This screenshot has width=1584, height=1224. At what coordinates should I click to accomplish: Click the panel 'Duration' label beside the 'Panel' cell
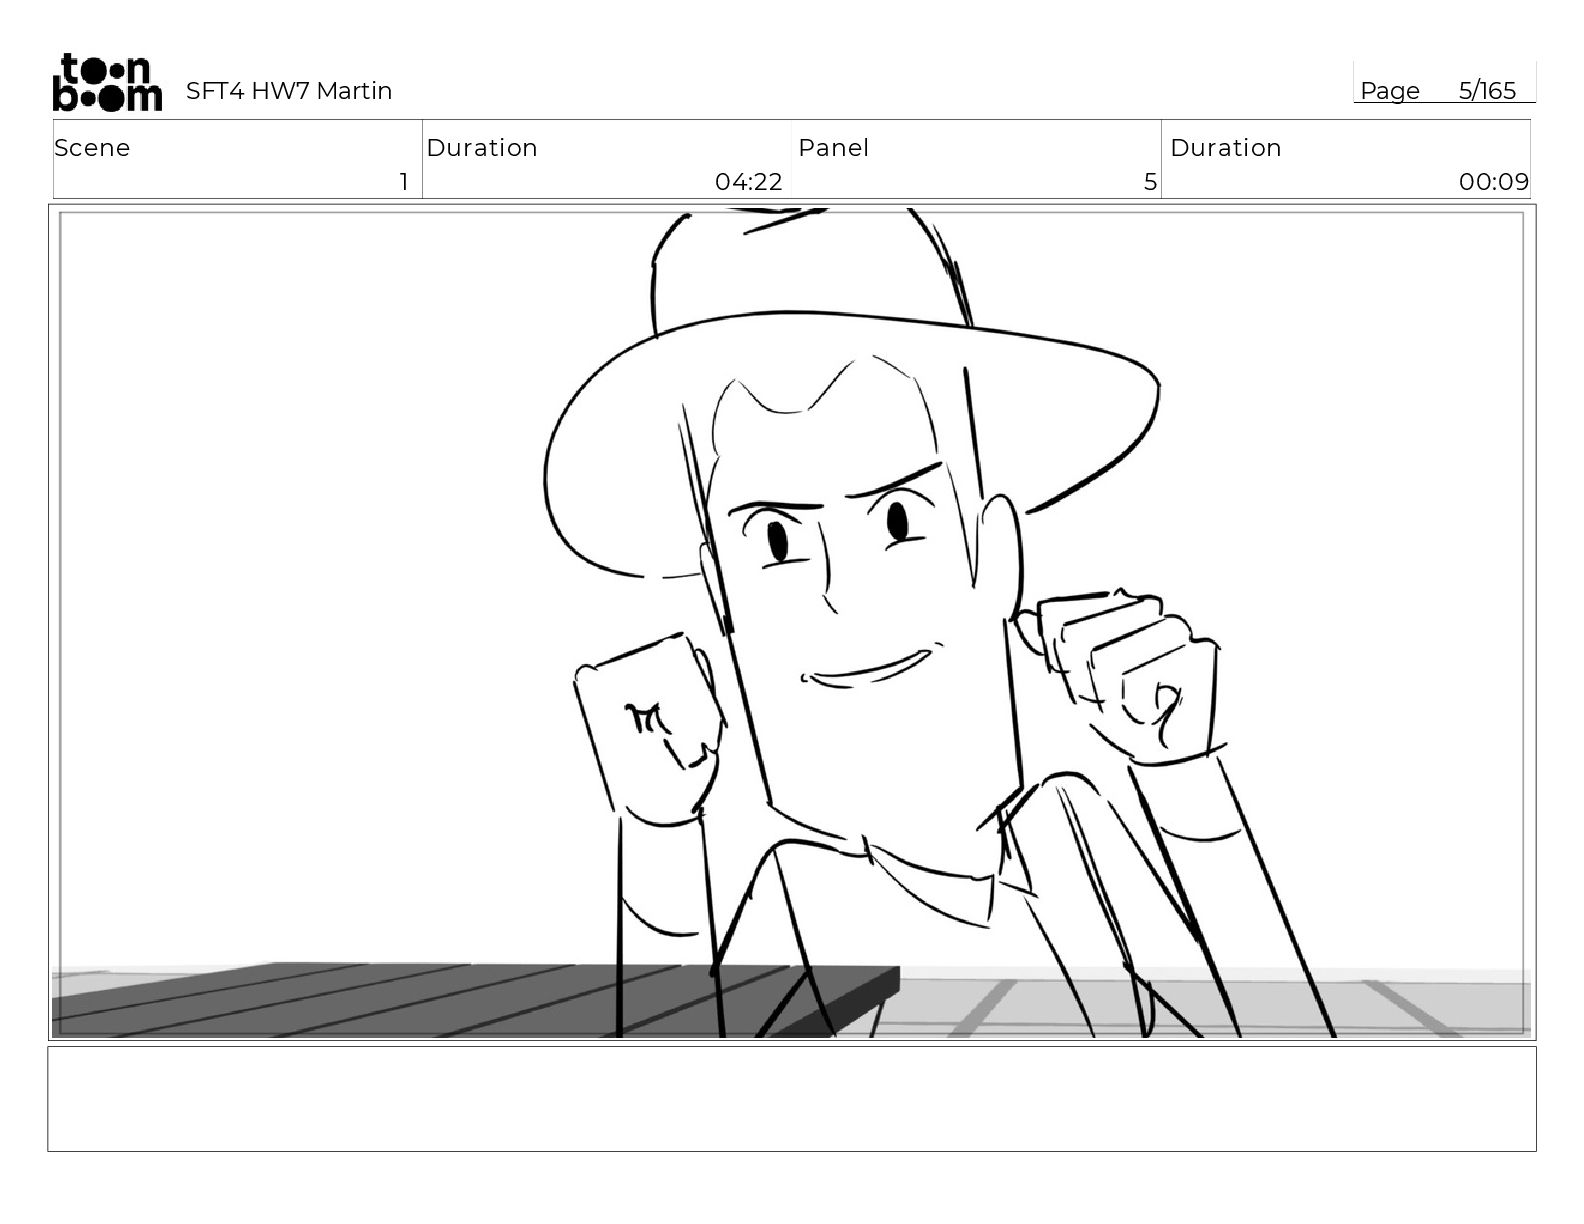(1226, 148)
